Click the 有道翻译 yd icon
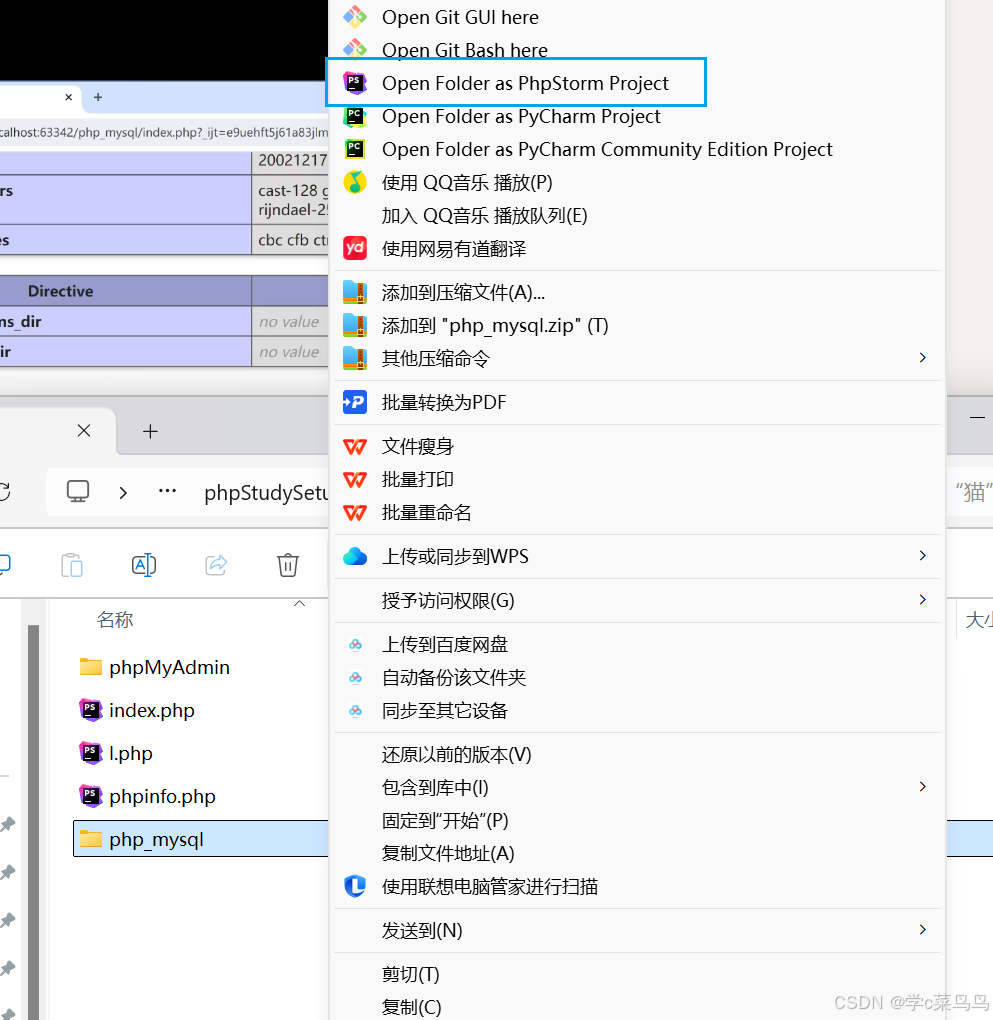This screenshot has height=1020, width=993. [x=355, y=248]
